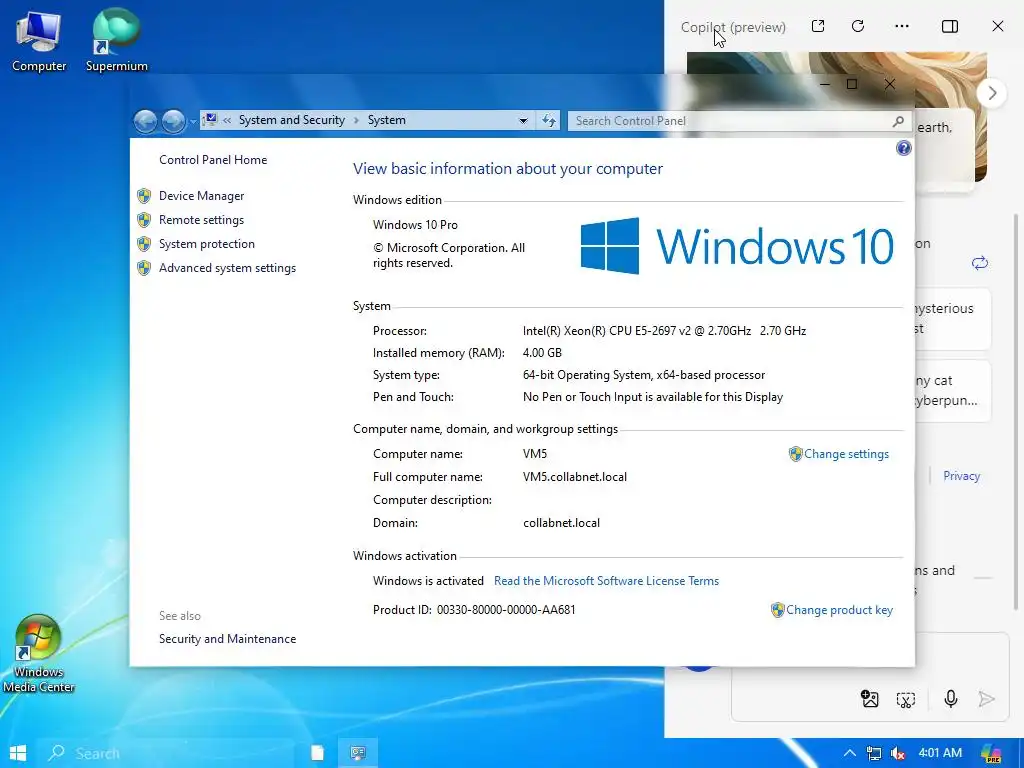Read the Microsoft Software License Terms

coord(606,581)
